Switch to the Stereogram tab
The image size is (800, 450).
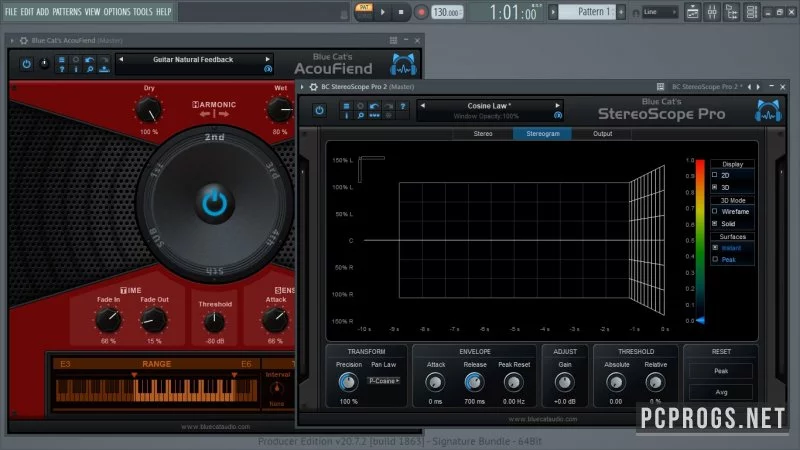[x=542, y=134]
